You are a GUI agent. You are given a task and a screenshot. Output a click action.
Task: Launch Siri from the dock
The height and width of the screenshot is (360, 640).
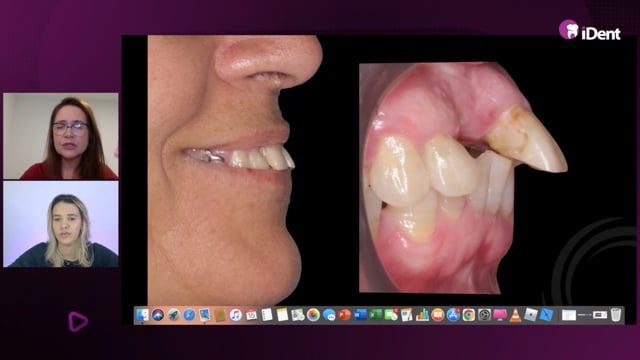pyautogui.click(x=158, y=315)
